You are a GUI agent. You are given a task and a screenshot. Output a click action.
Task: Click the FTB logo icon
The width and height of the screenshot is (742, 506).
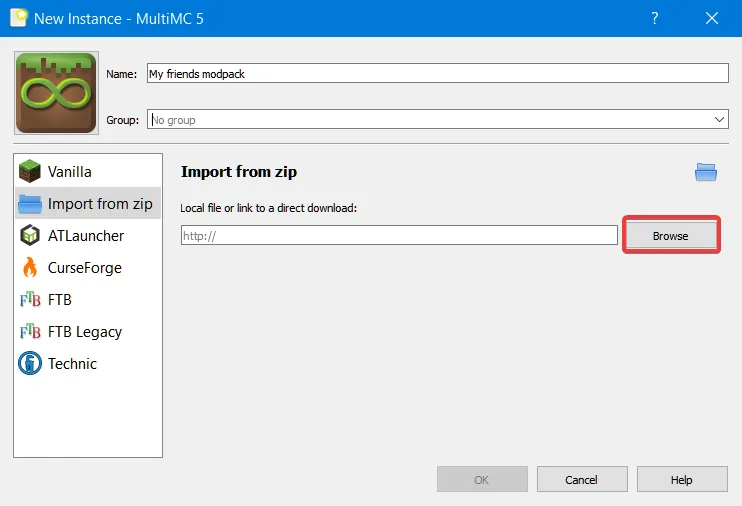(x=30, y=300)
